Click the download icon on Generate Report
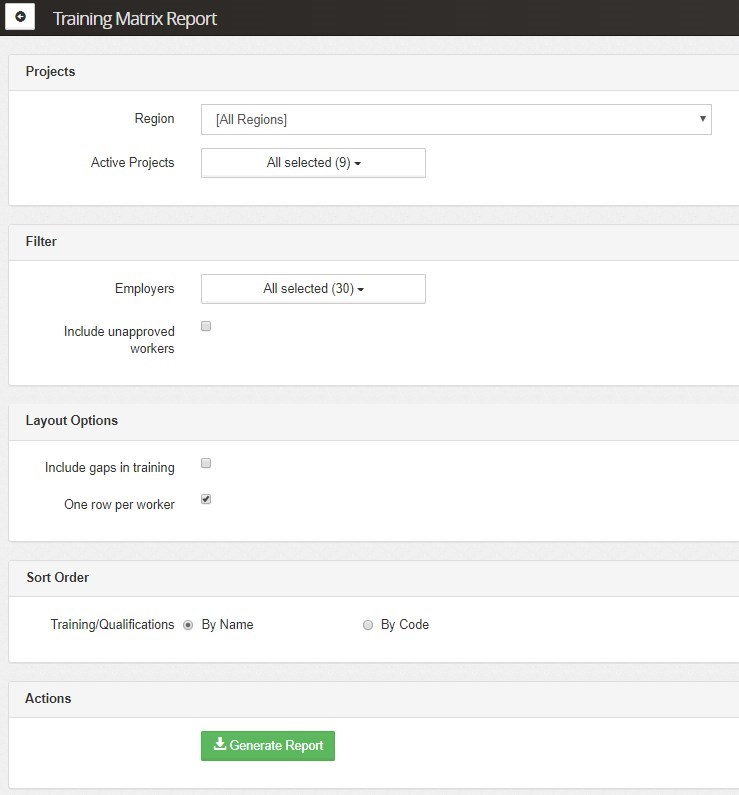This screenshot has height=795, width=739. (220, 745)
